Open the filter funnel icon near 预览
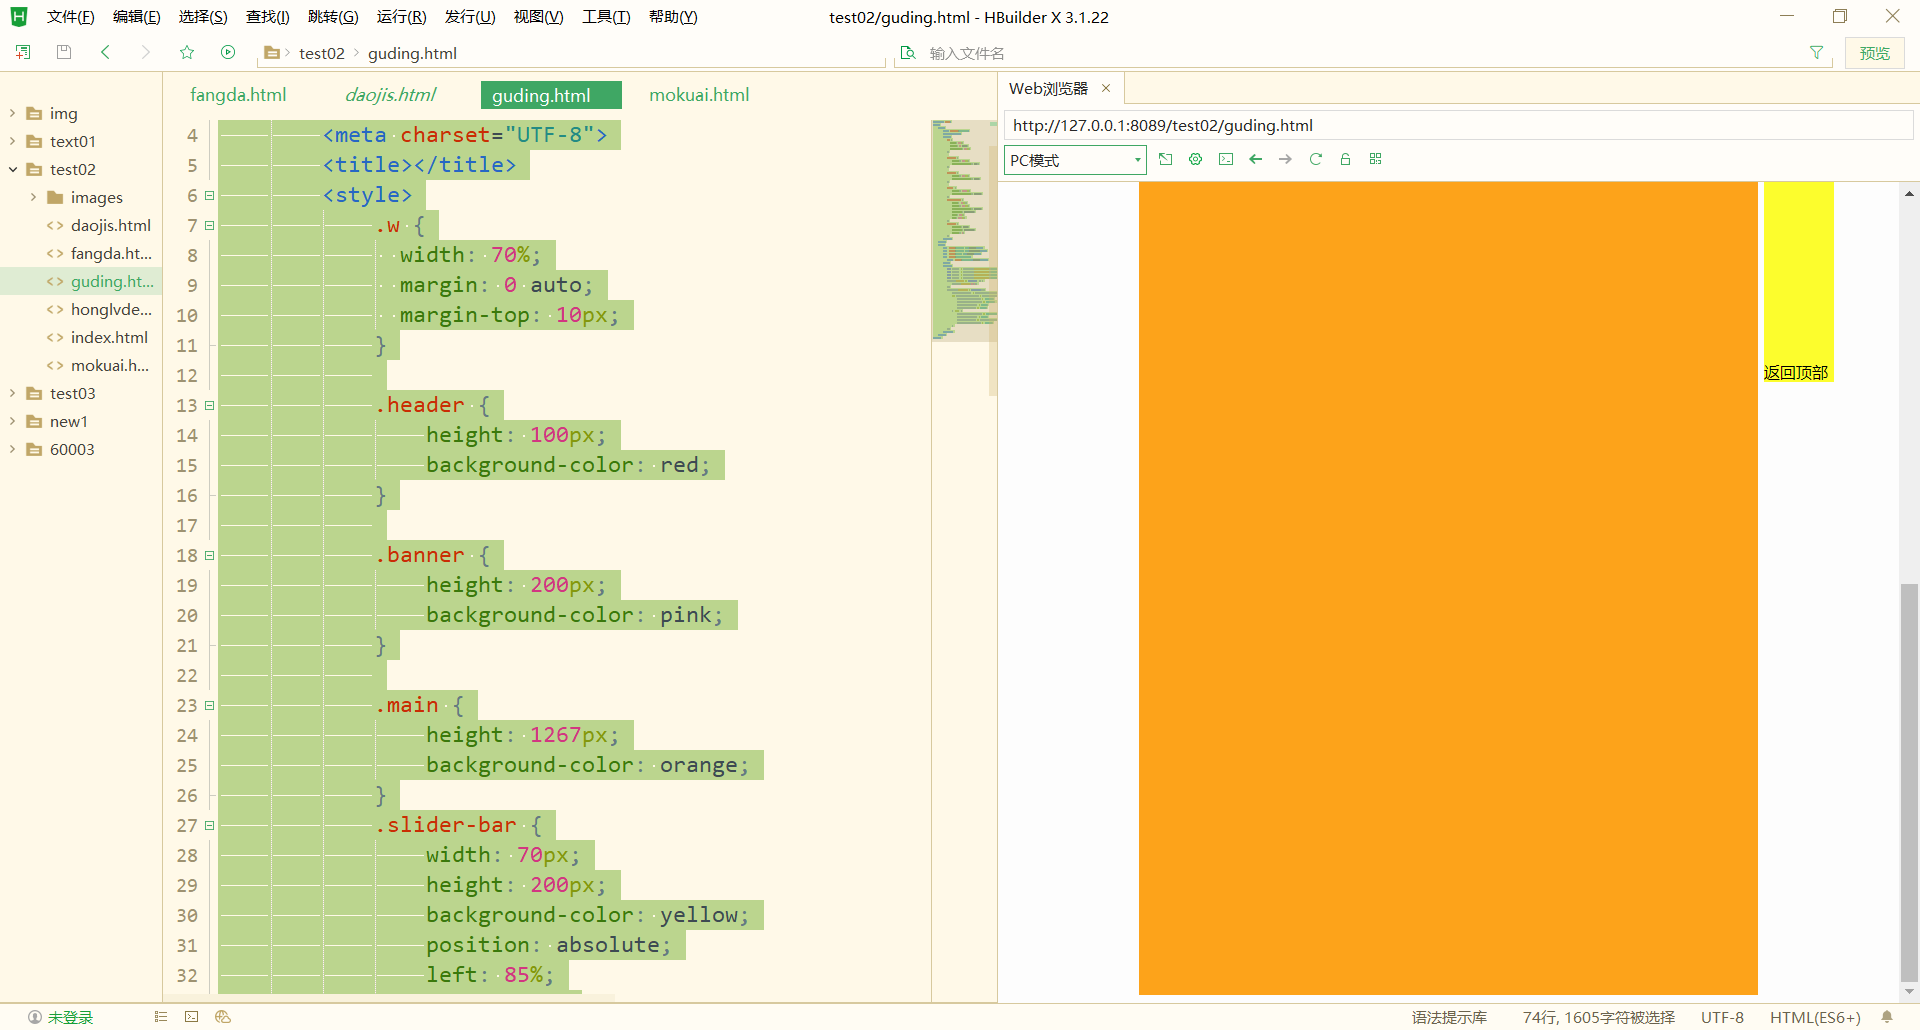 pyautogui.click(x=1817, y=52)
